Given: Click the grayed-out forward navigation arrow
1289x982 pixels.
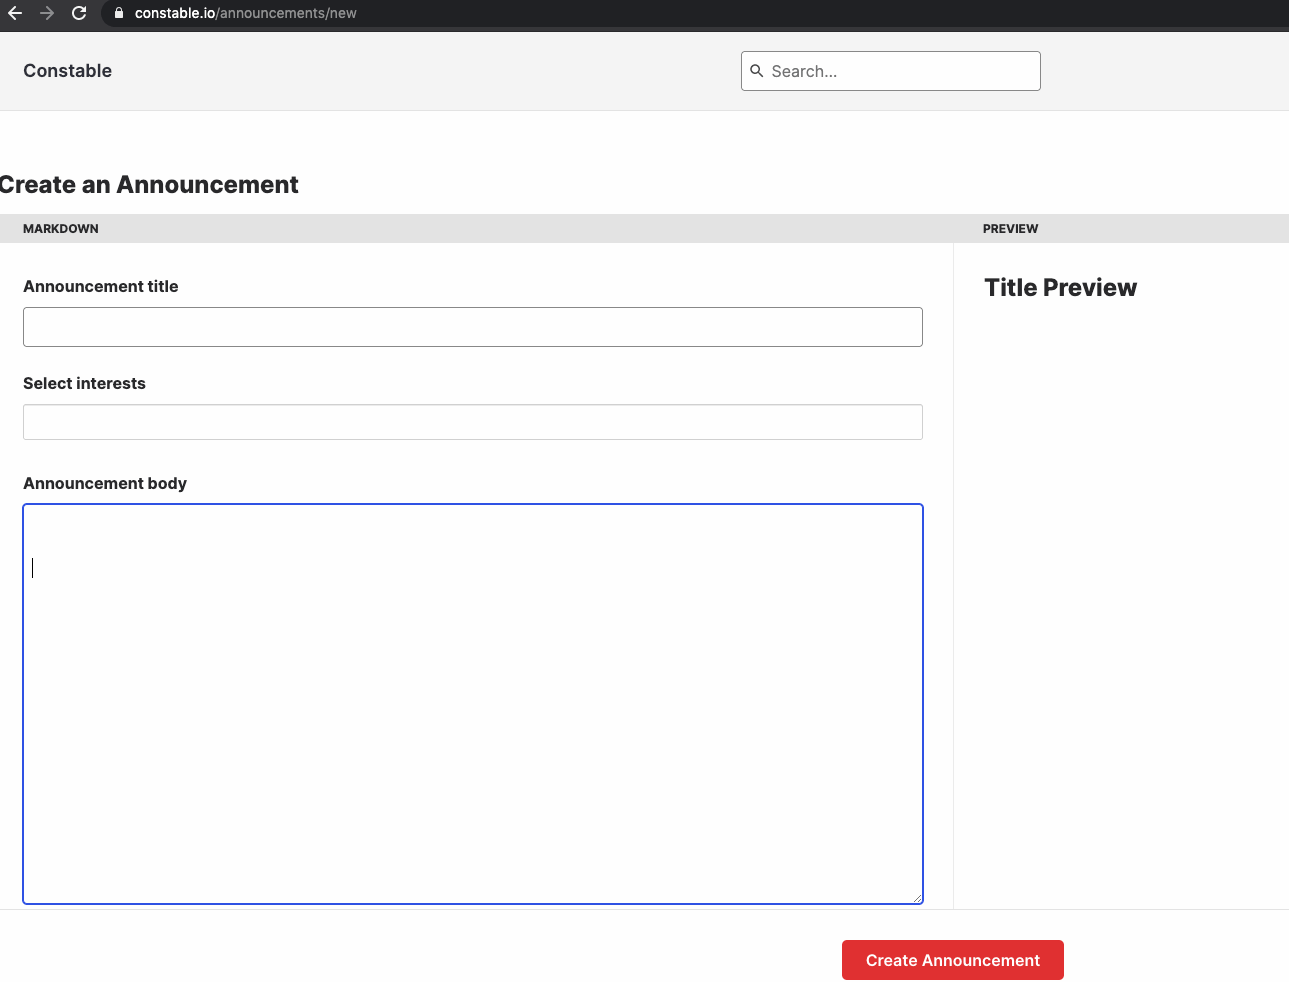Looking at the screenshot, I should pos(46,14).
